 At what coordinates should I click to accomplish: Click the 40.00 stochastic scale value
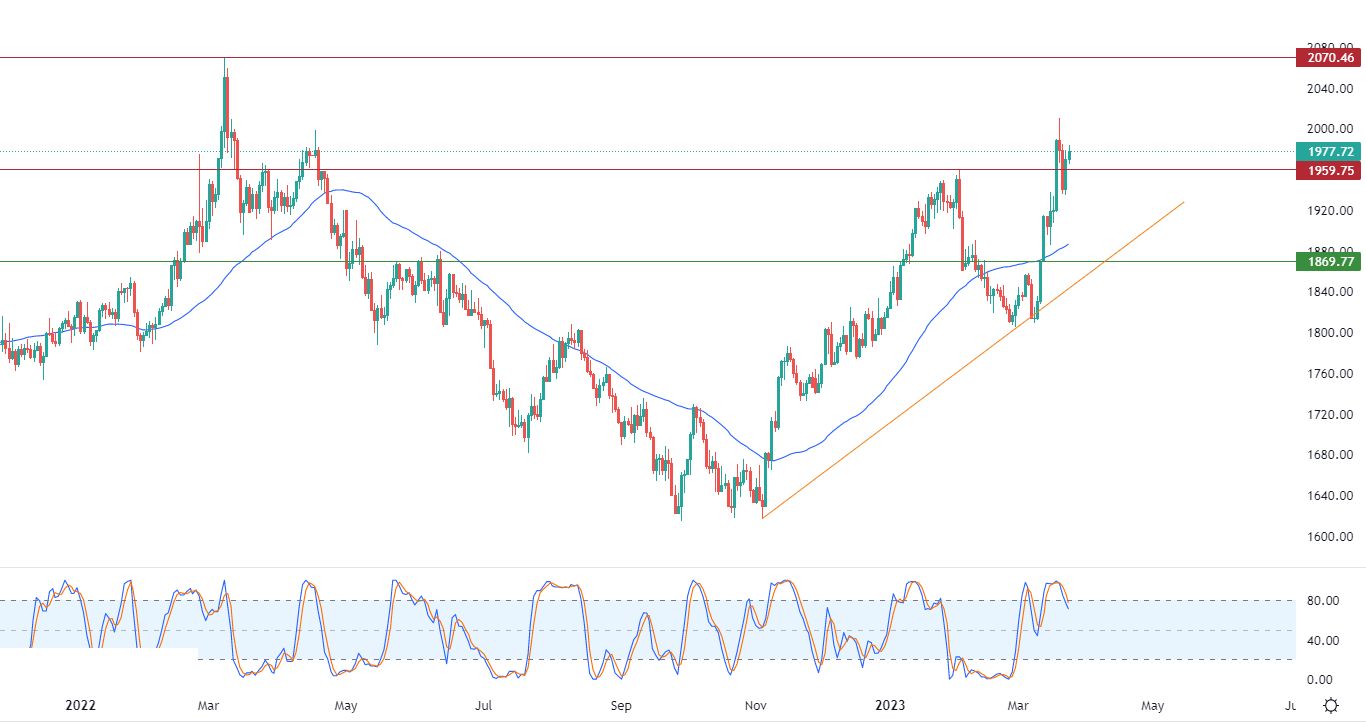[1322, 641]
